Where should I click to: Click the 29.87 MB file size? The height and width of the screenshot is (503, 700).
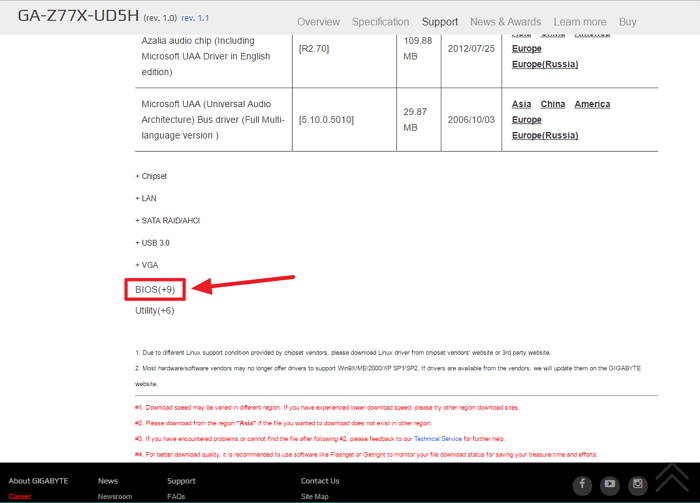coord(415,120)
